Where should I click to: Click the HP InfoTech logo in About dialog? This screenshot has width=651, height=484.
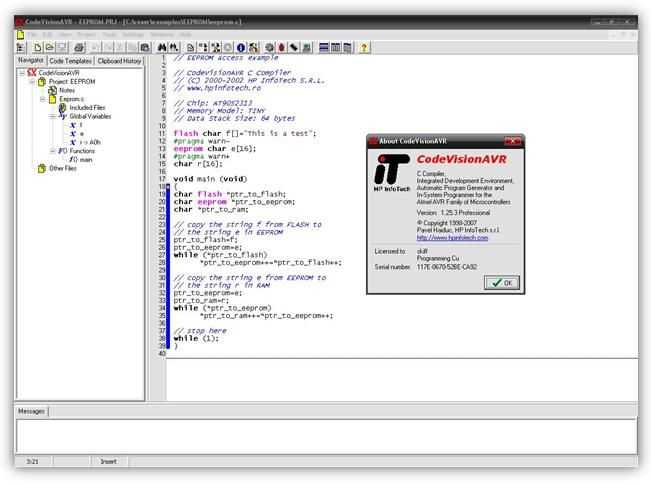pyautogui.click(x=392, y=173)
